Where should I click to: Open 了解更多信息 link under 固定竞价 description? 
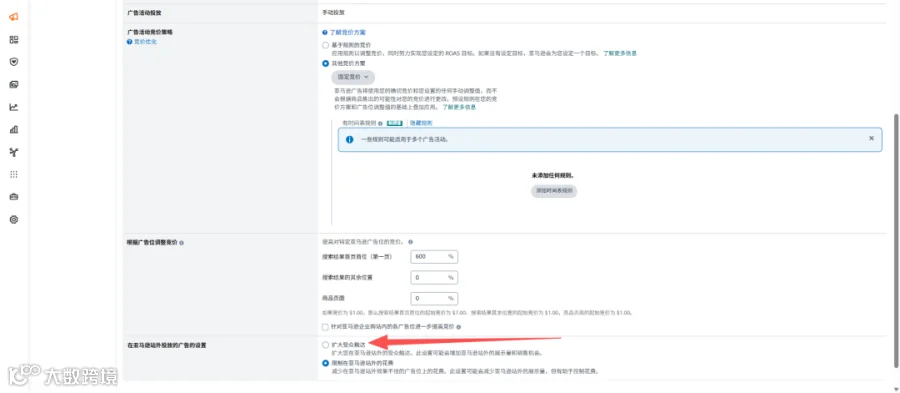click(x=459, y=107)
